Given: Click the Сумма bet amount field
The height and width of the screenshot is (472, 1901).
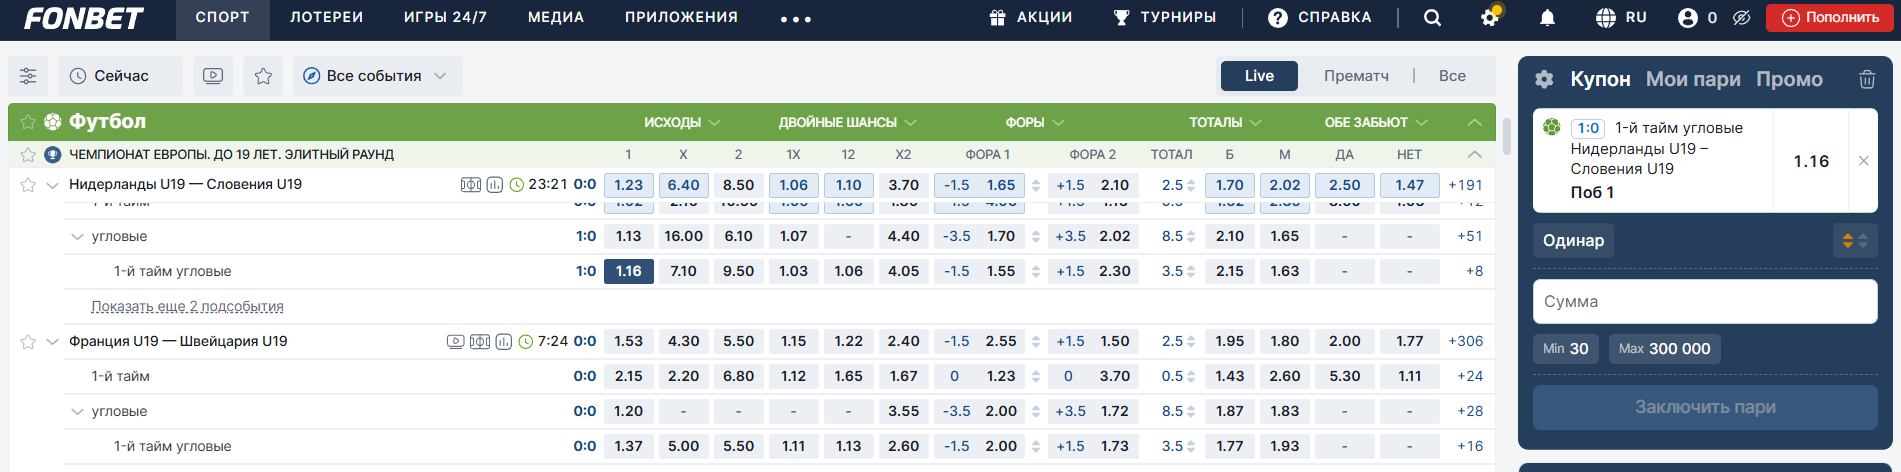Looking at the screenshot, I should pos(1704,301).
